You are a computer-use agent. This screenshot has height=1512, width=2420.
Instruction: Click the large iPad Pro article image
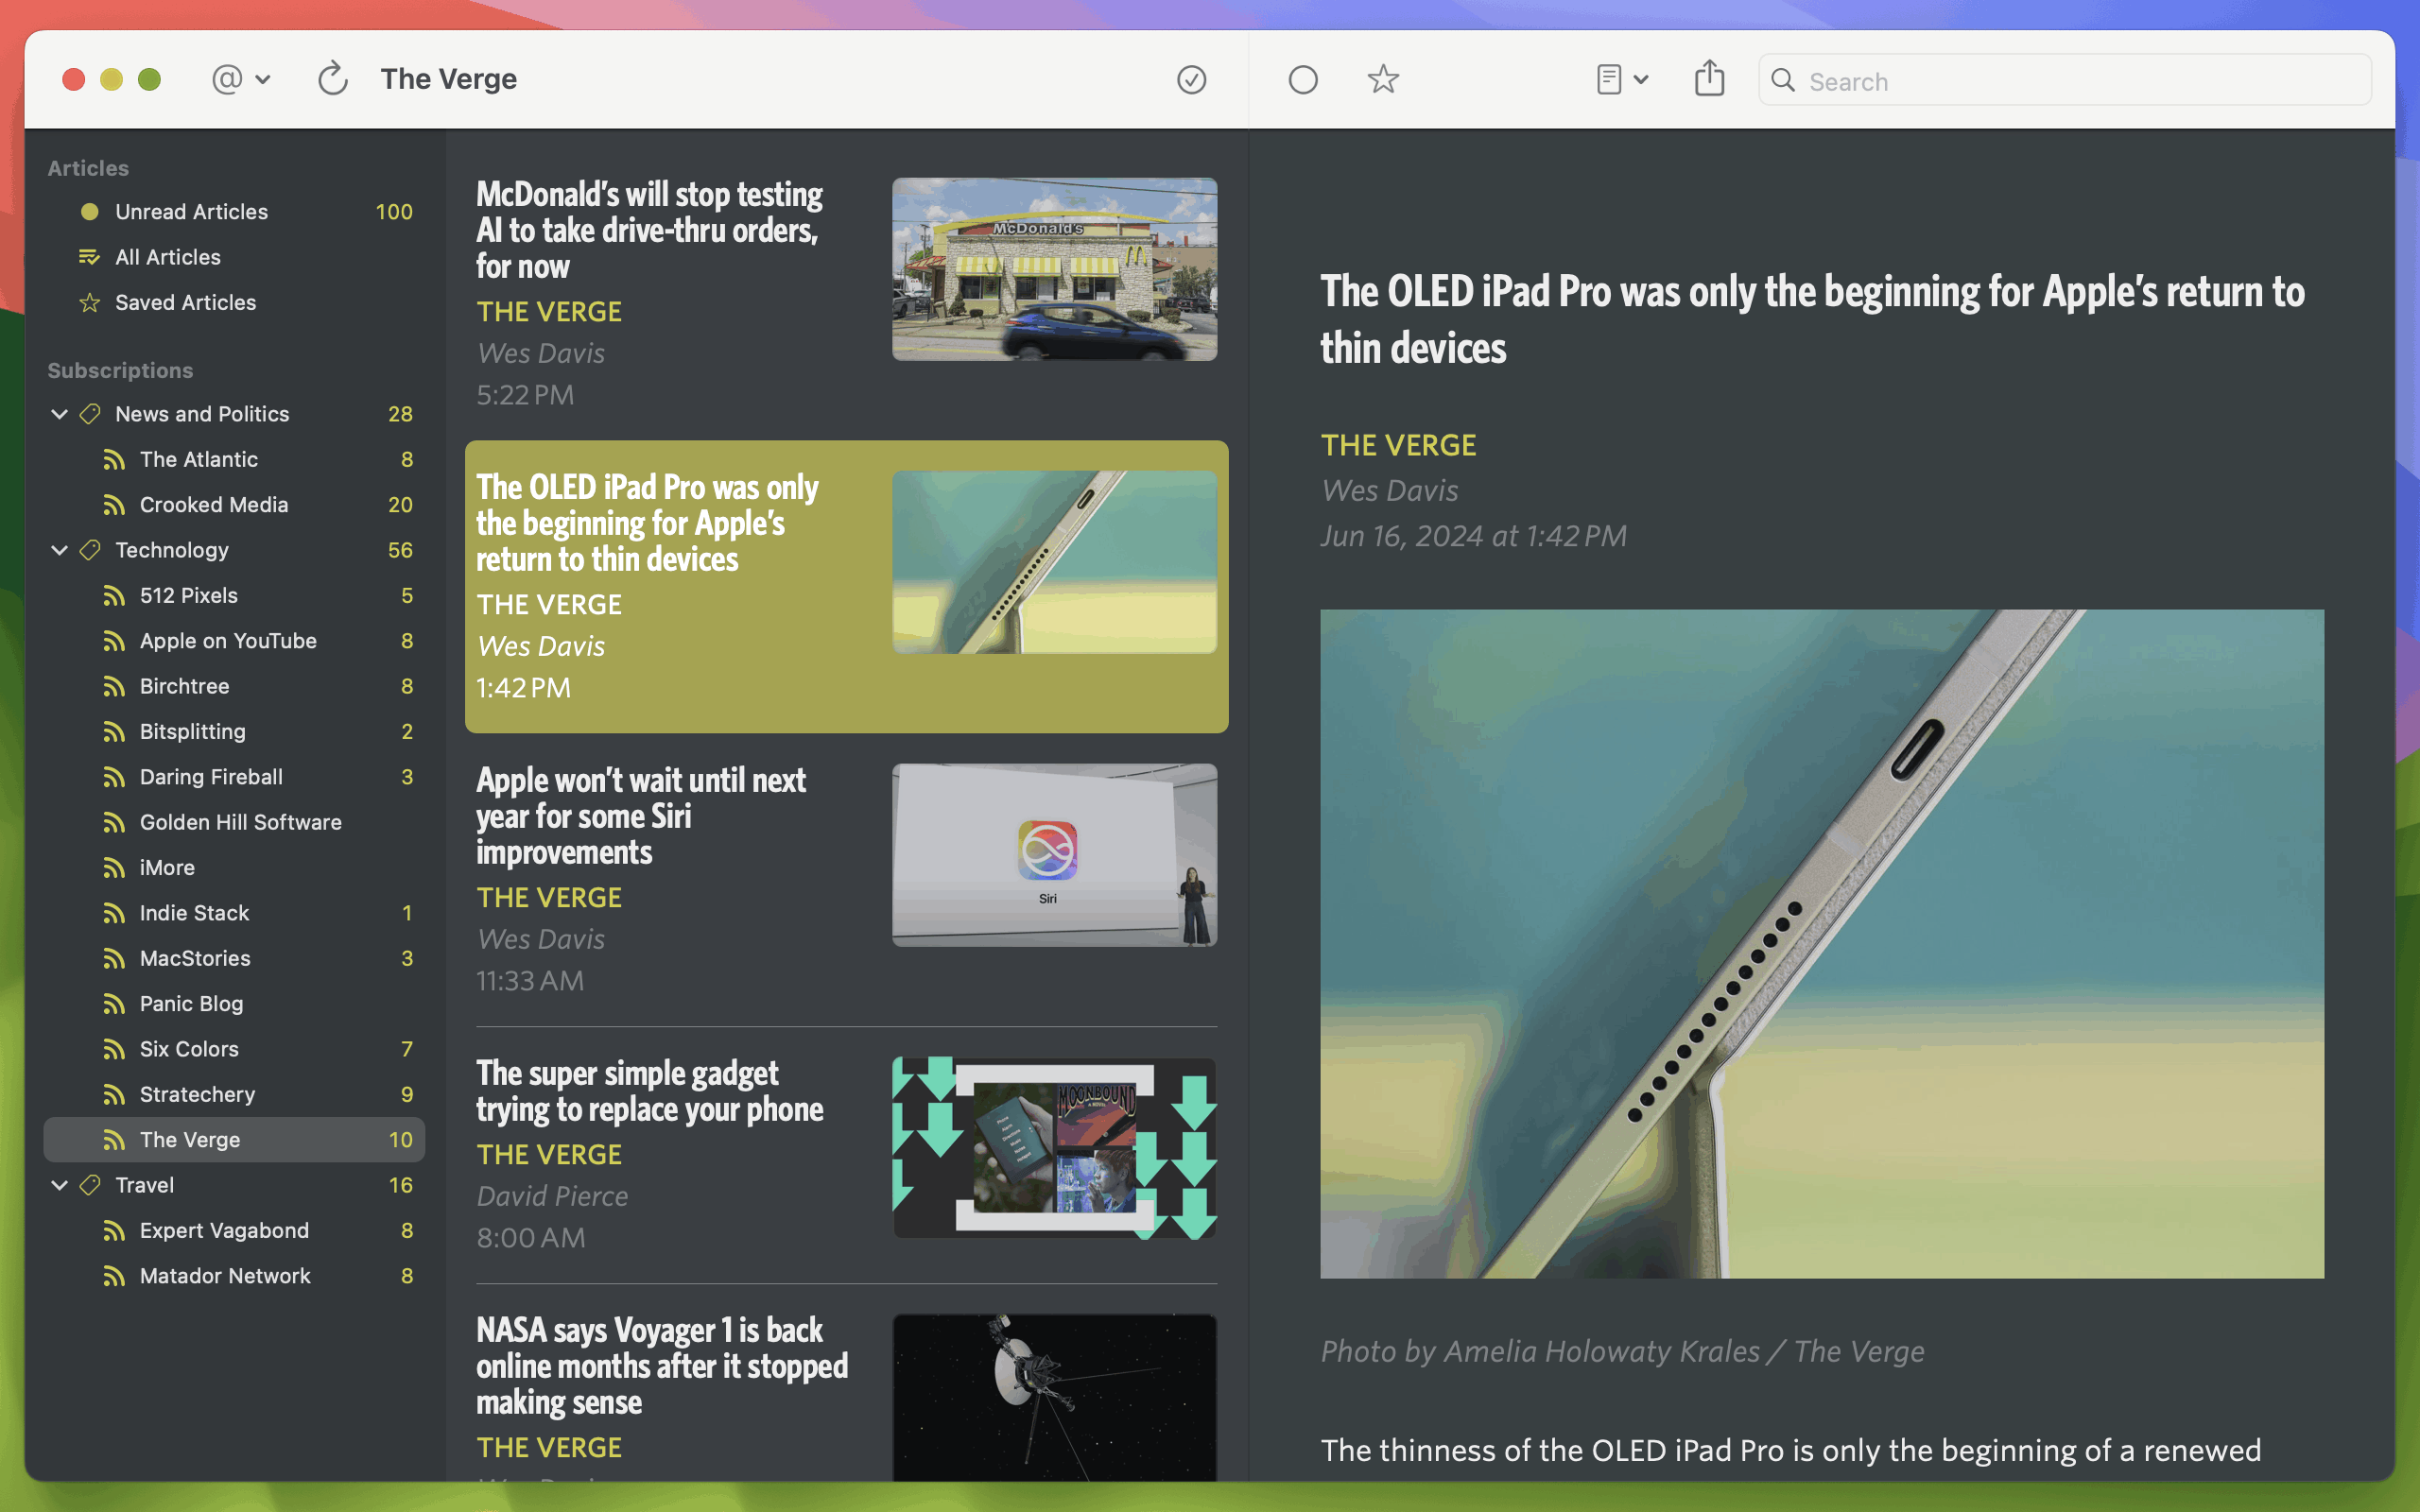(1822, 943)
